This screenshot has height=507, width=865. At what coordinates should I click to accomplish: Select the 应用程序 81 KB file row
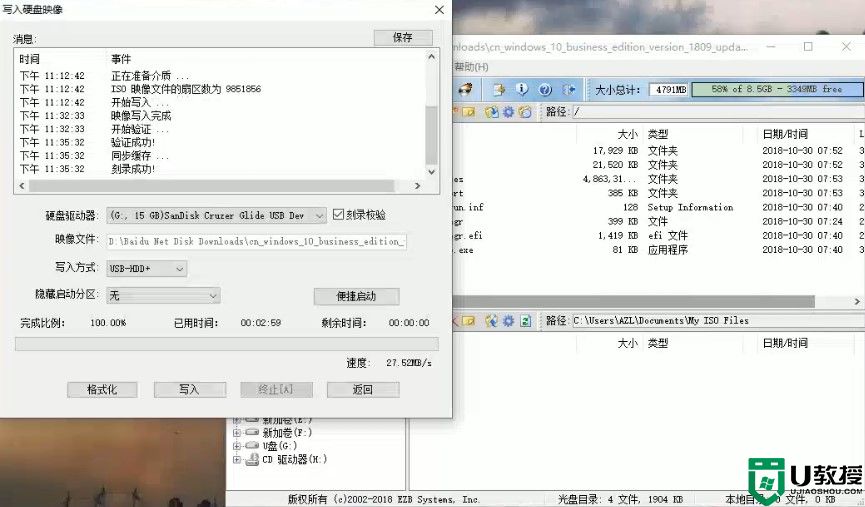pos(658,250)
